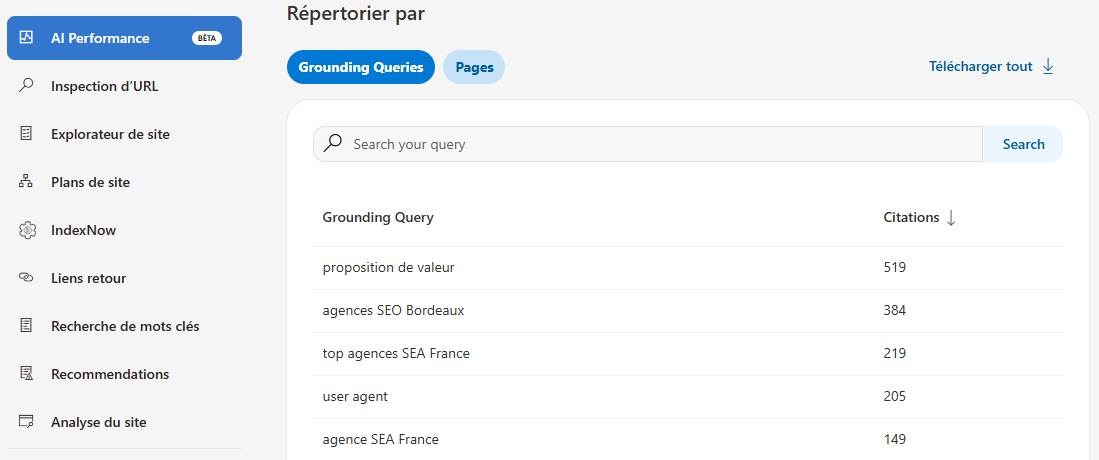Click the Liens retour link icon
The width and height of the screenshot is (1099, 460).
(27, 278)
